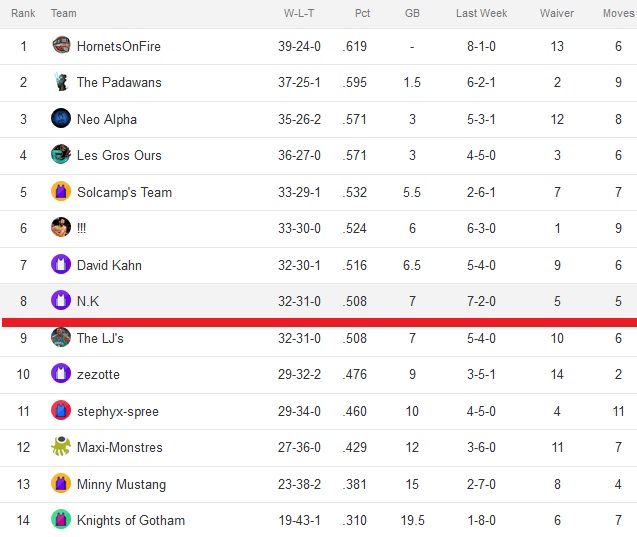Sort by the W-L-T column header
This screenshot has height=537, width=637.
pos(299,13)
